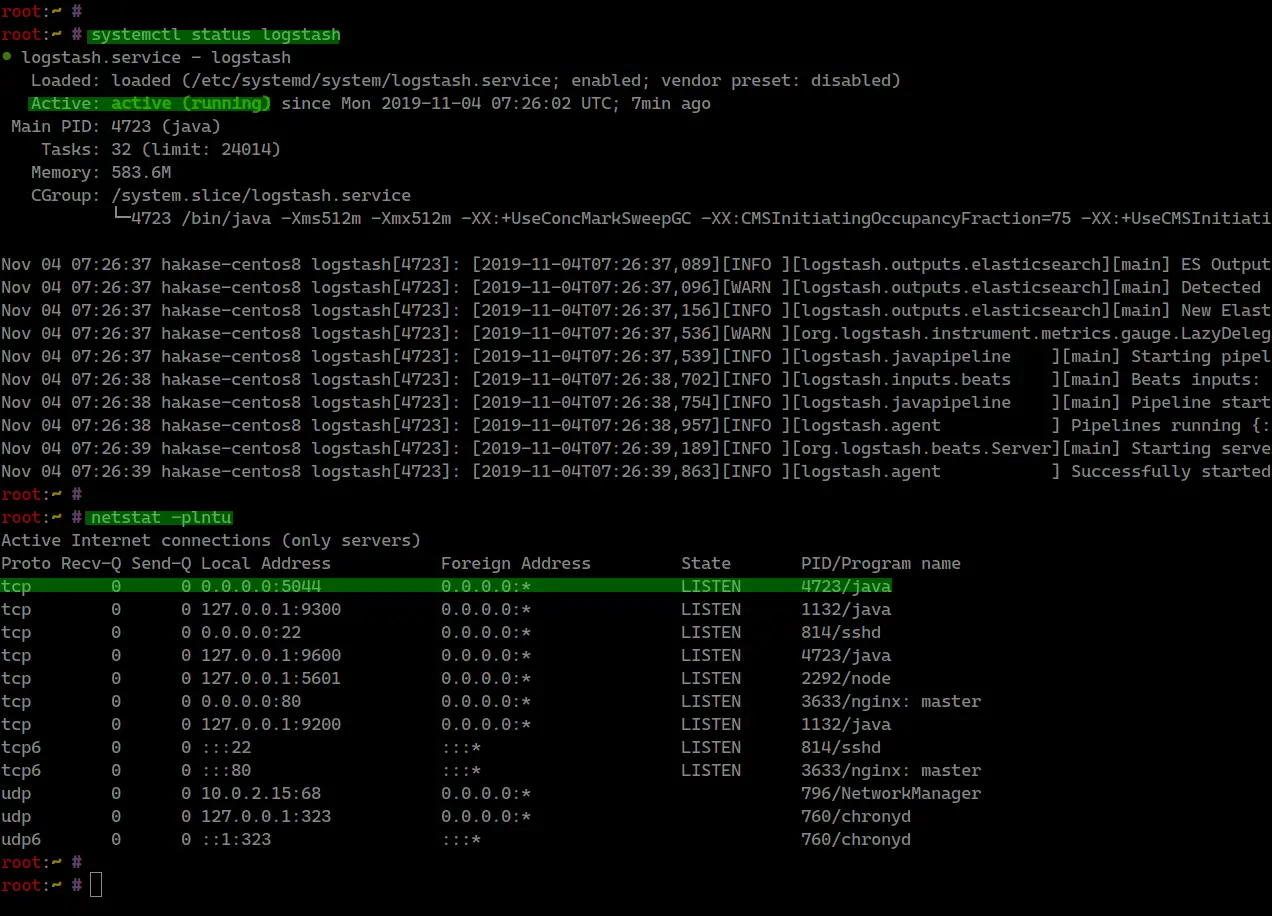This screenshot has height=916, width=1272.
Task: Click the green status dot before logstash.service
Action: 7,58
